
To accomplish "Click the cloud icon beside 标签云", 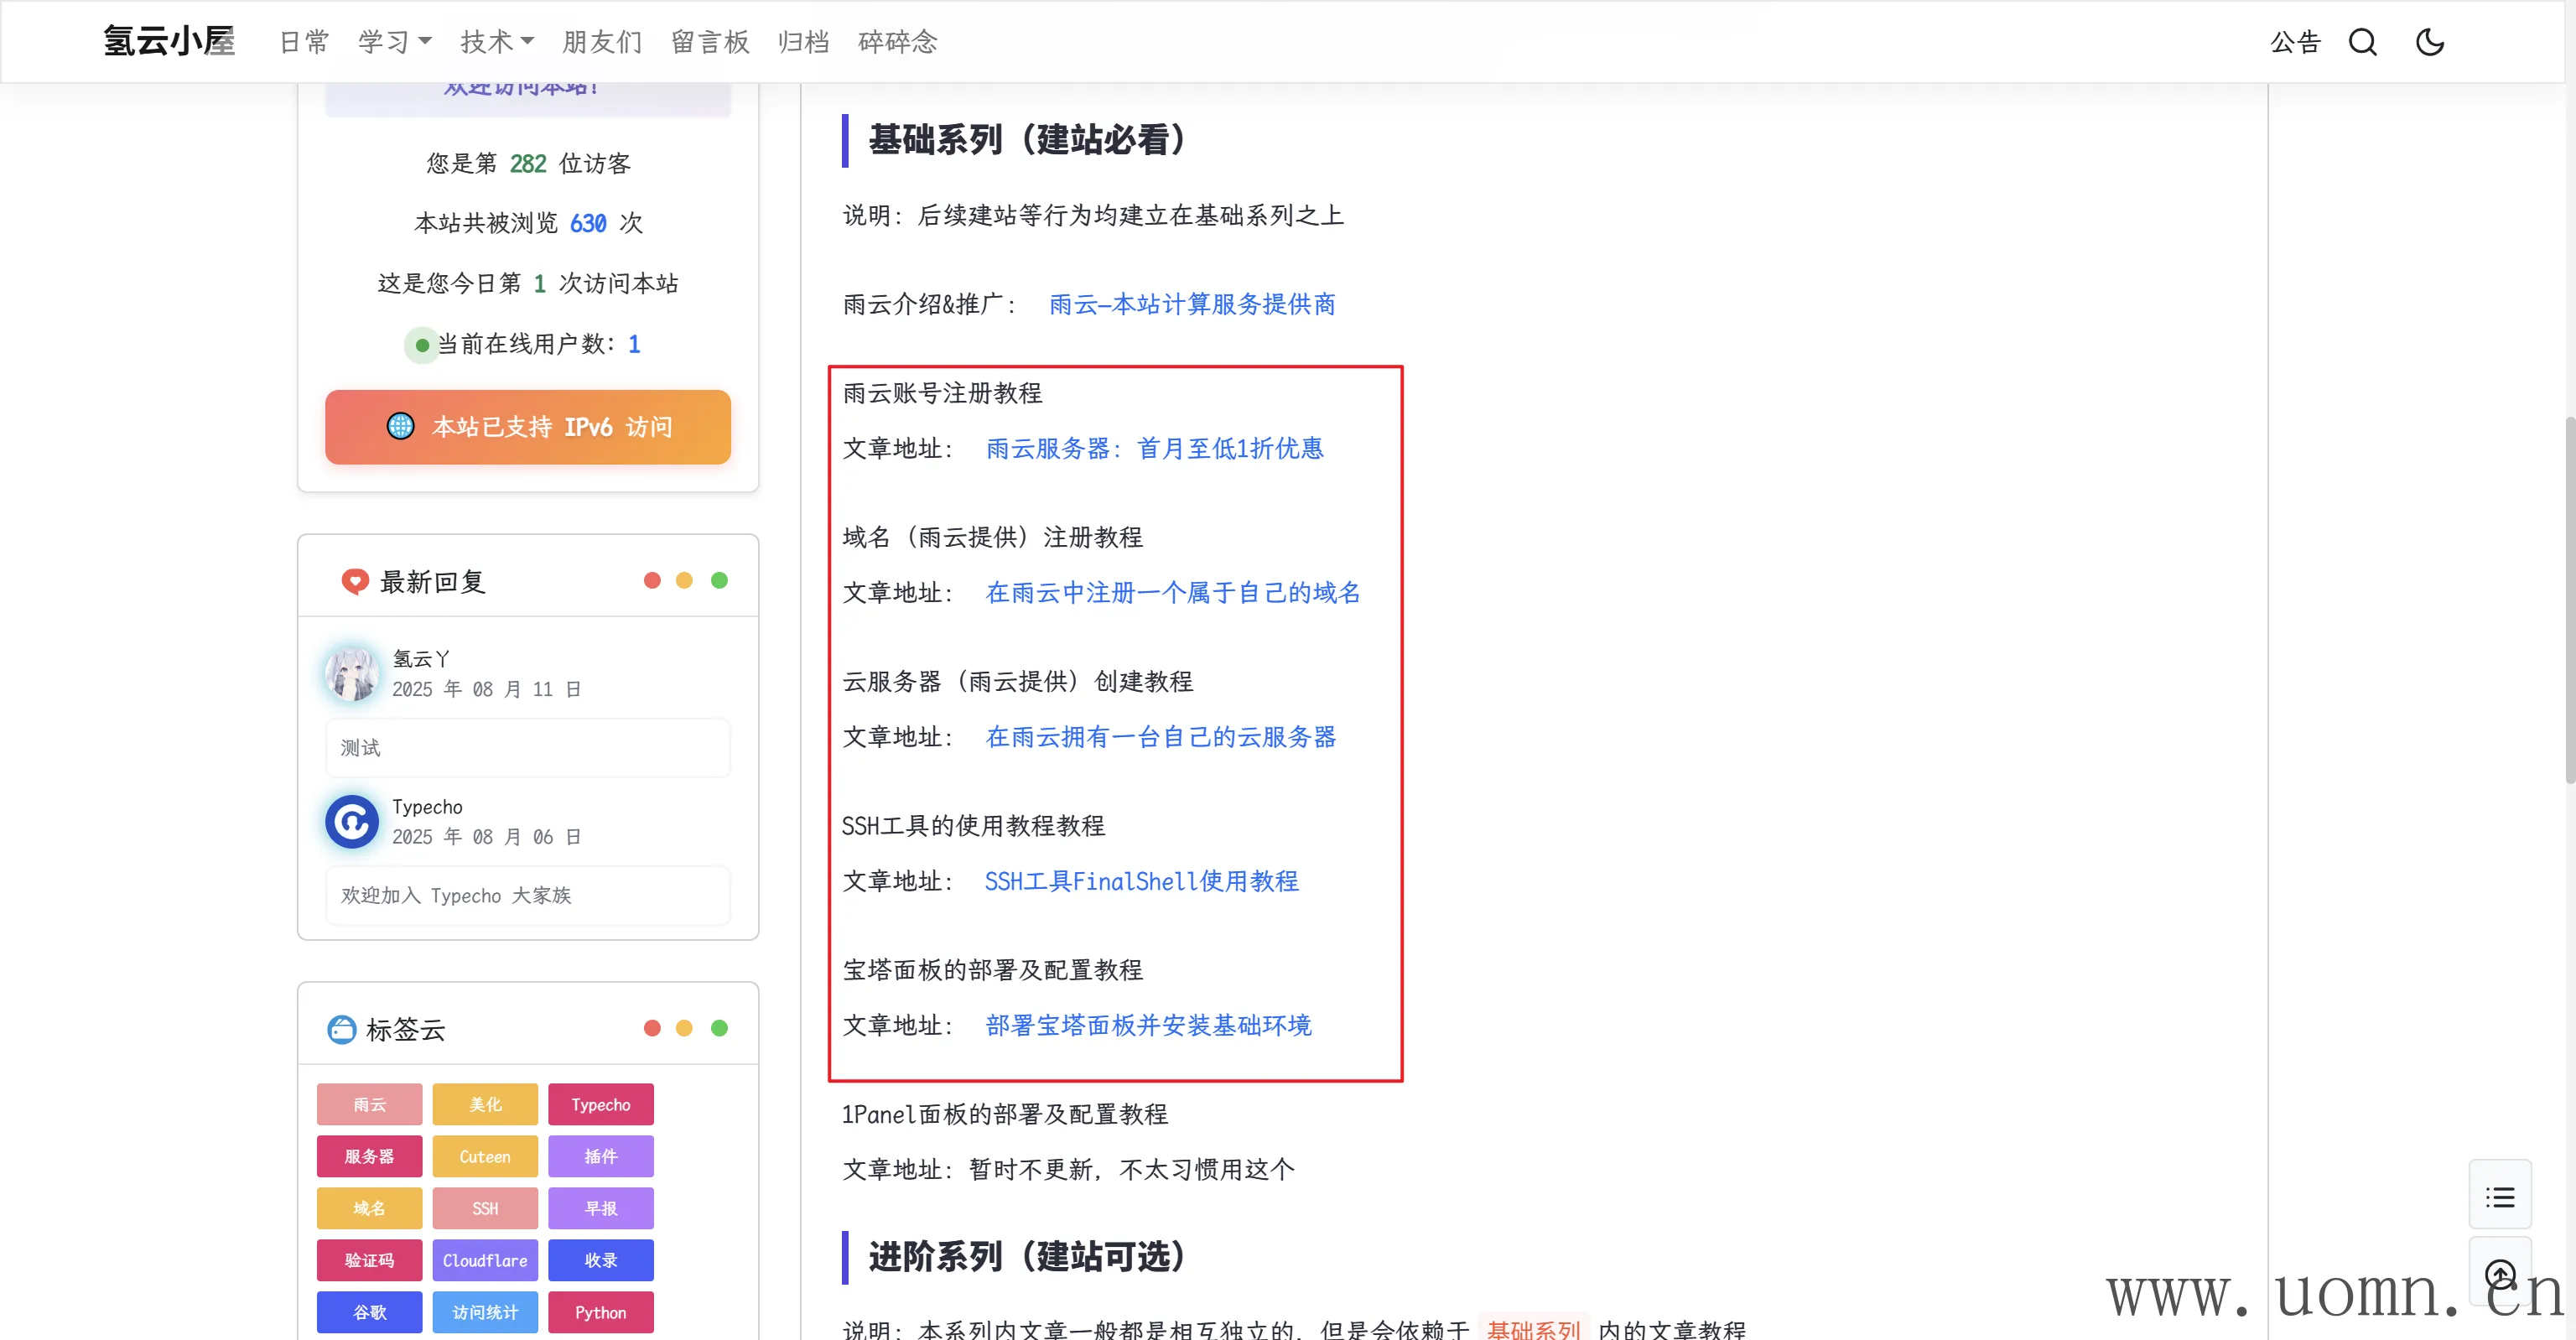I will click(341, 1029).
